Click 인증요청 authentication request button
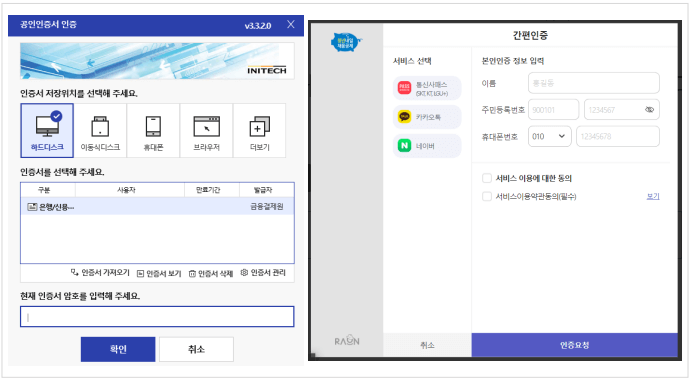692x378 pixels. coord(575,345)
